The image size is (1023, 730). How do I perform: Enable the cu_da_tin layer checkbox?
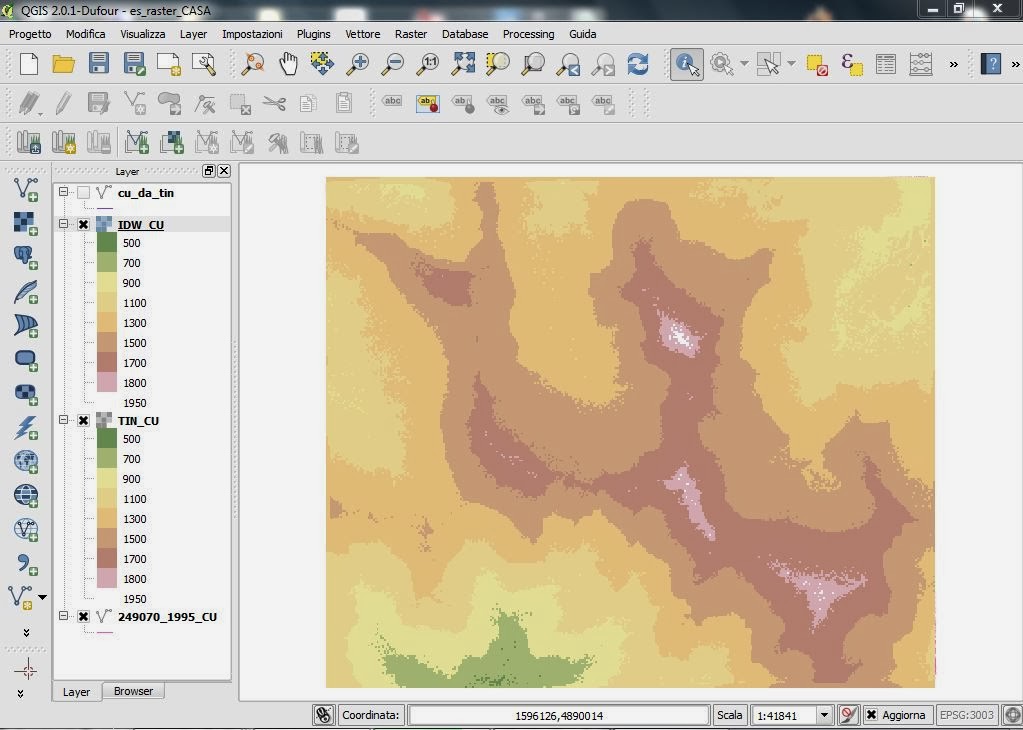point(83,193)
